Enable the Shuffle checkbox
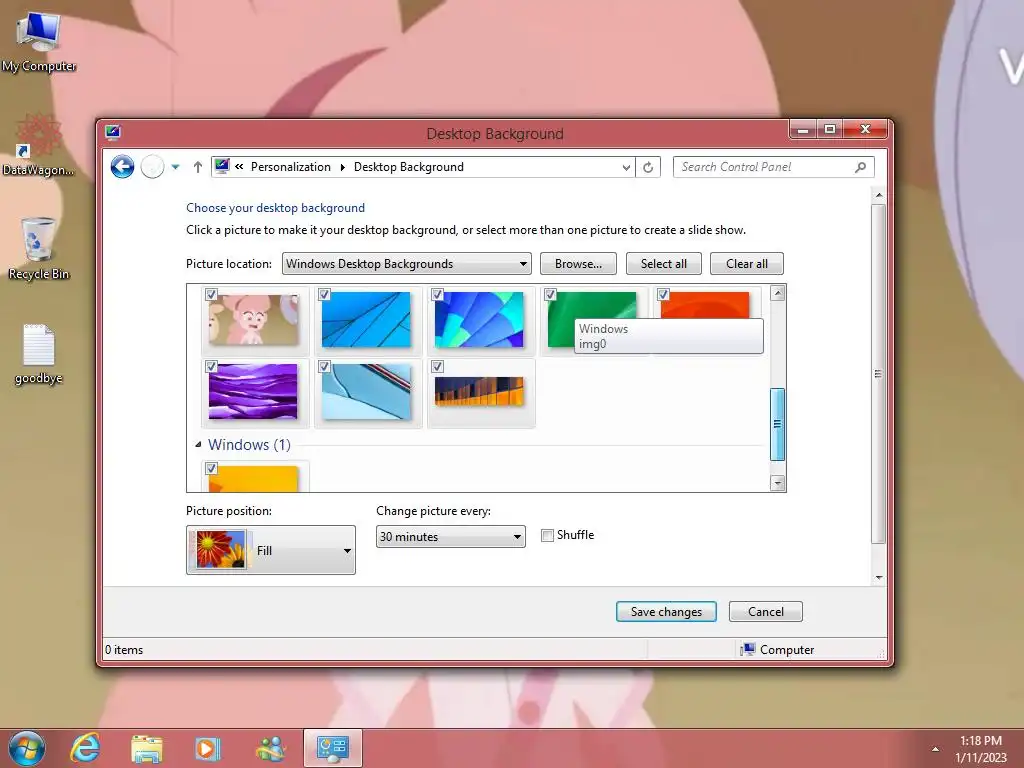This screenshot has height=768, width=1024. [547, 536]
